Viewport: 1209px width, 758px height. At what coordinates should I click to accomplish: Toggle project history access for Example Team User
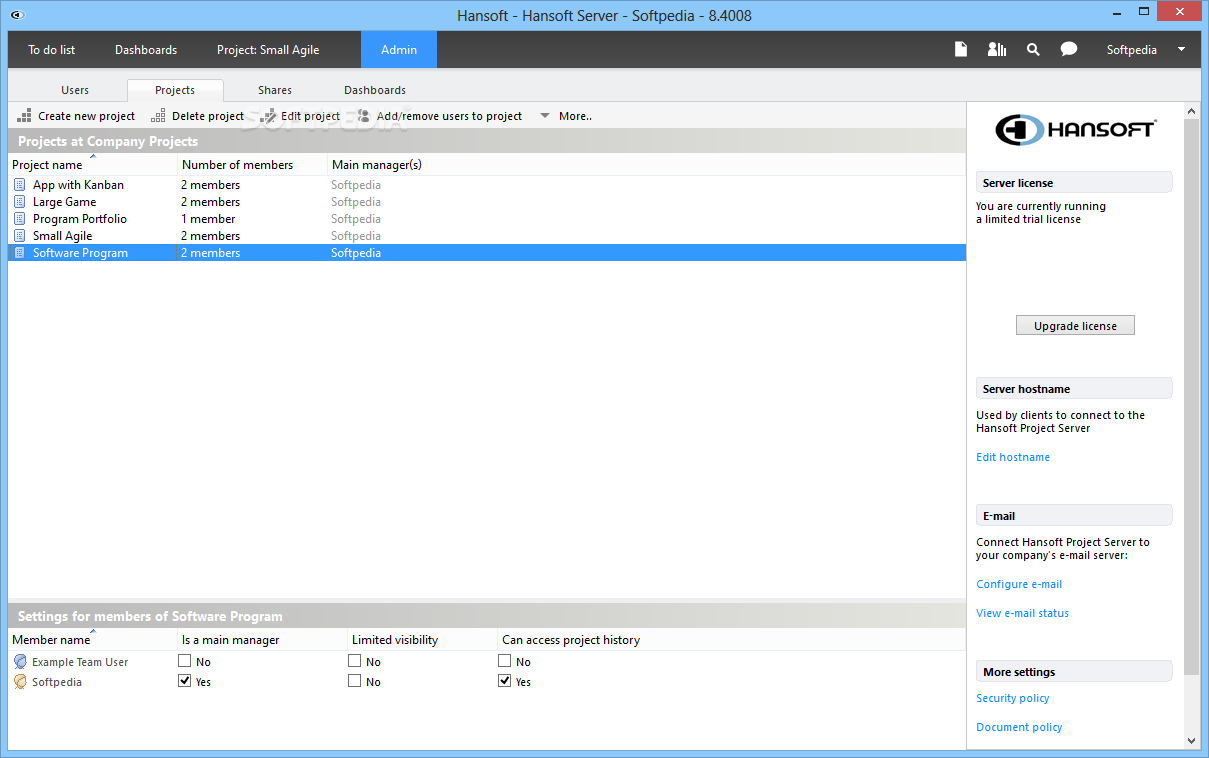pyautogui.click(x=504, y=661)
